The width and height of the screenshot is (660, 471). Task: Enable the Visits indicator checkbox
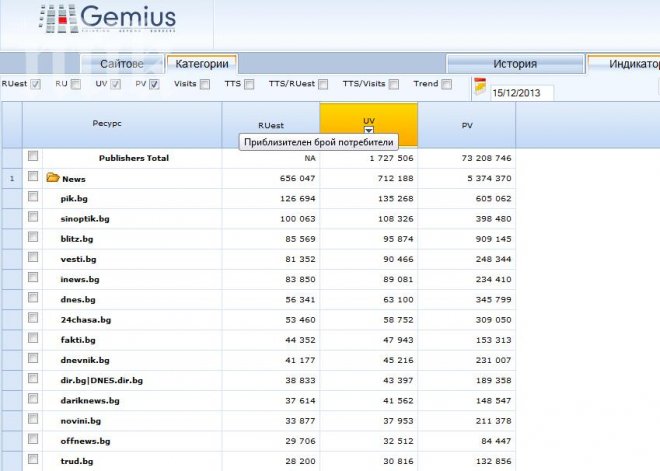point(205,85)
